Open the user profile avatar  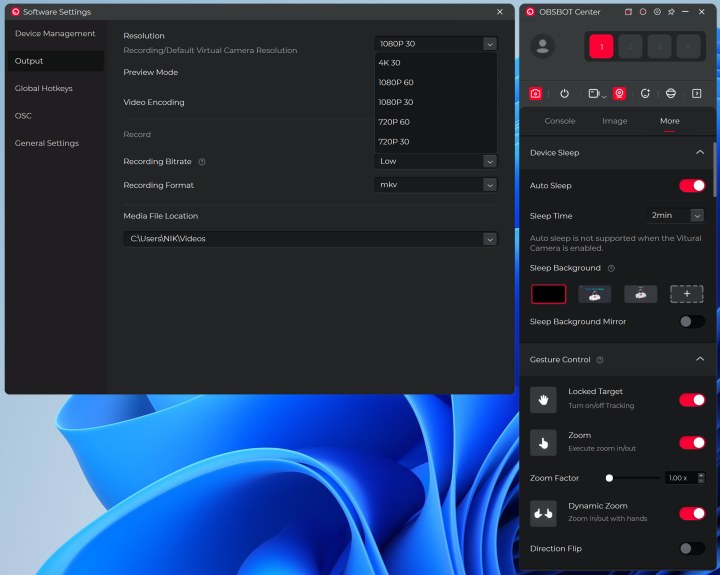(x=543, y=46)
